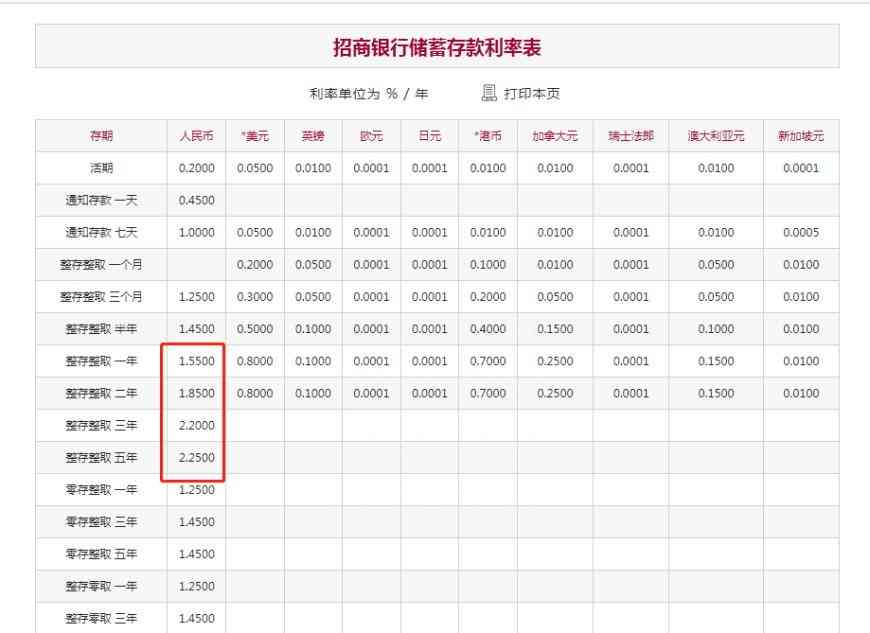Click 0.2000 in the 活期 人民币 cell
The width and height of the screenshot is (870, 633).
(x=196, y=168)
